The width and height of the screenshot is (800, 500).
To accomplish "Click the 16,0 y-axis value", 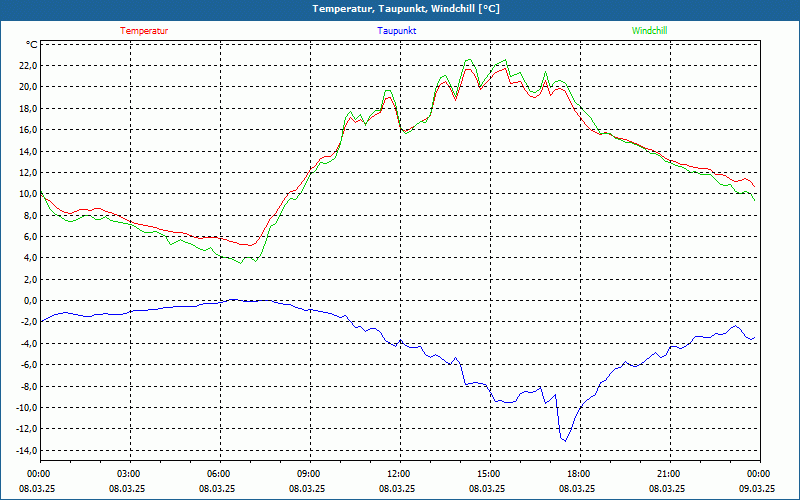I will pos(28,130).
